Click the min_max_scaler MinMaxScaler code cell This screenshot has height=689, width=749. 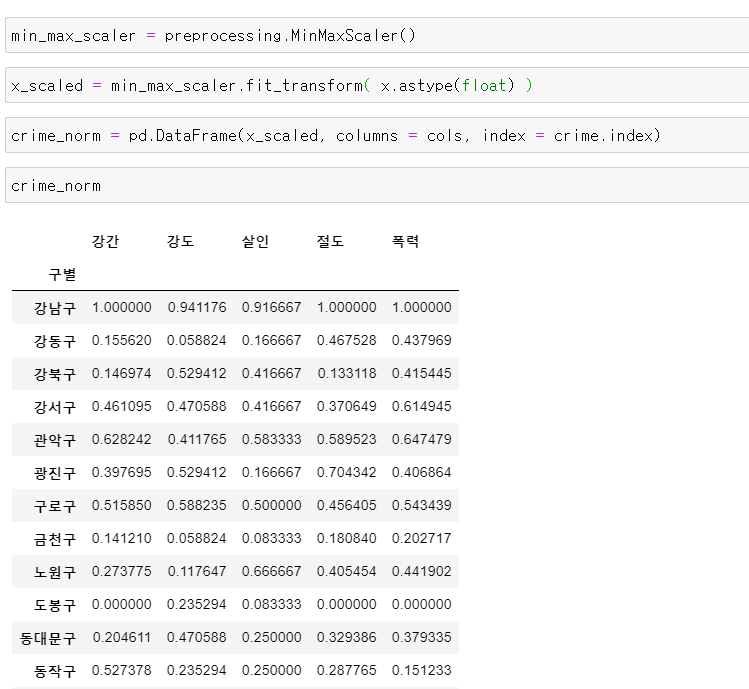point(377,35)
